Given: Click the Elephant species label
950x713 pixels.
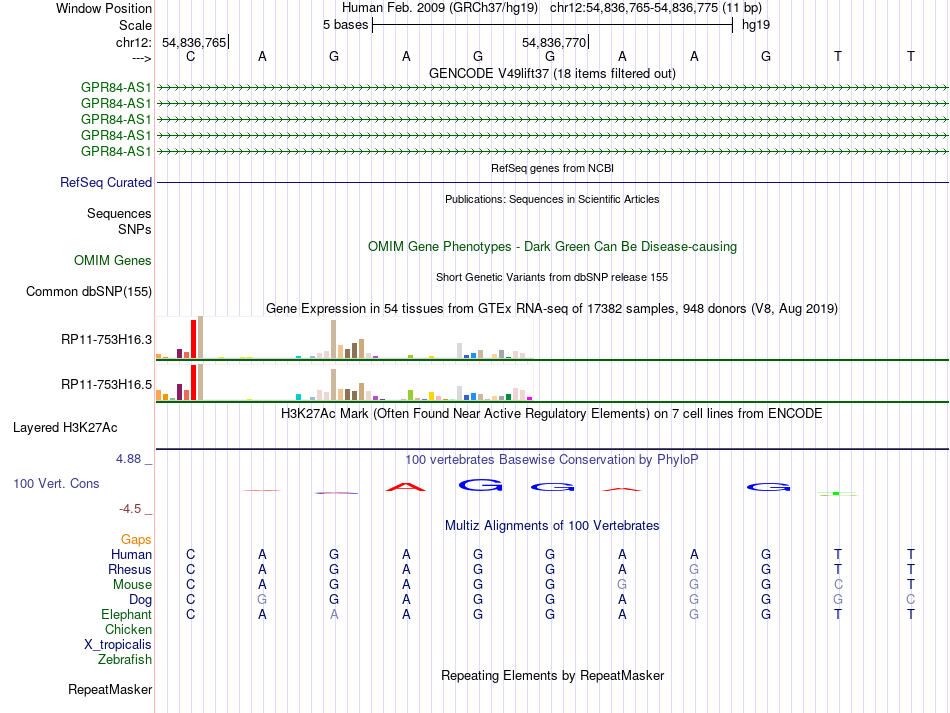Looking at the screenshot, I should [127, 614].
